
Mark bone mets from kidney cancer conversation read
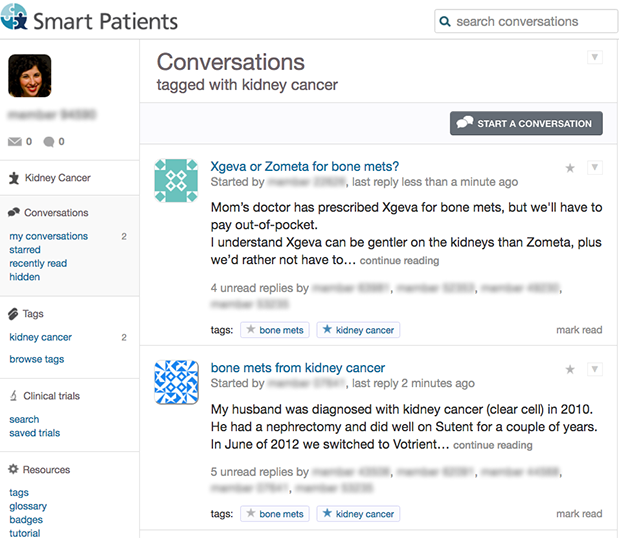(579, 514)
